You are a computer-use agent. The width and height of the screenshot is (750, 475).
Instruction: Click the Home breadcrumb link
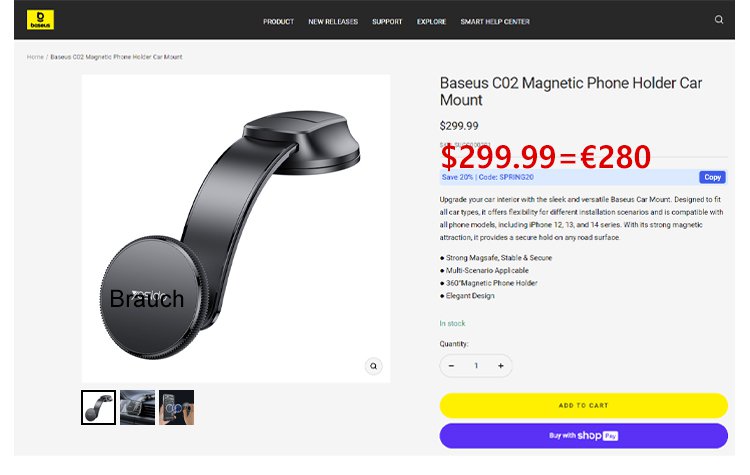click(35, 57)
